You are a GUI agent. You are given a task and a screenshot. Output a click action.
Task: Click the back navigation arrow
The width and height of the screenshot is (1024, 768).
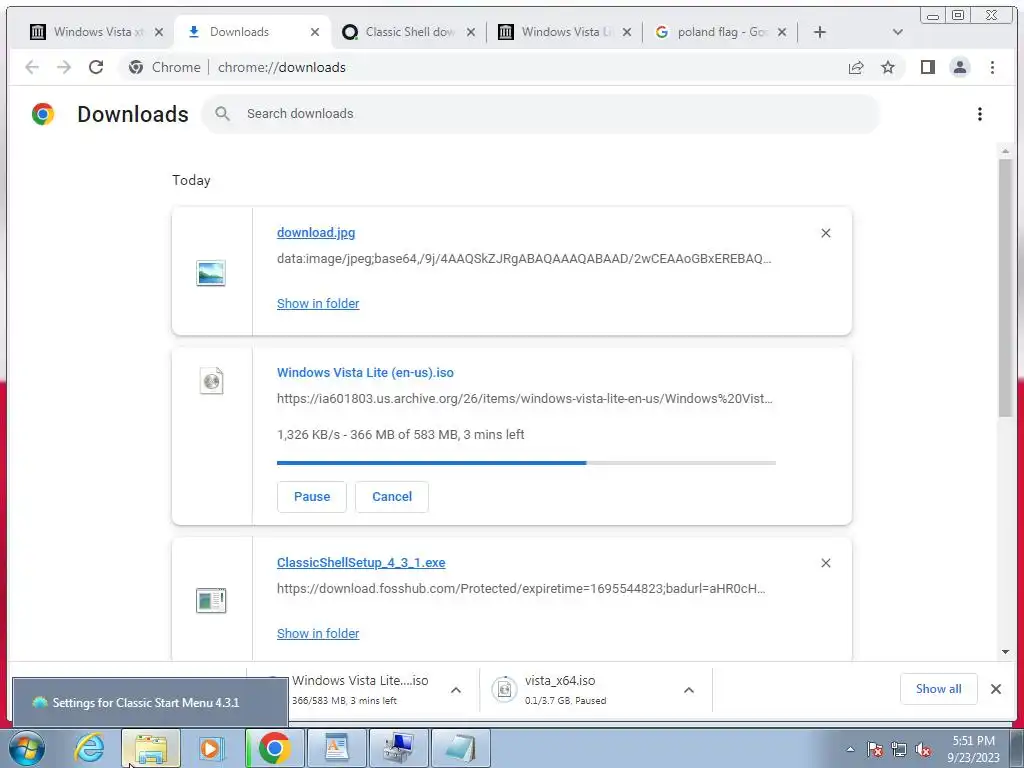click(32, 67)
